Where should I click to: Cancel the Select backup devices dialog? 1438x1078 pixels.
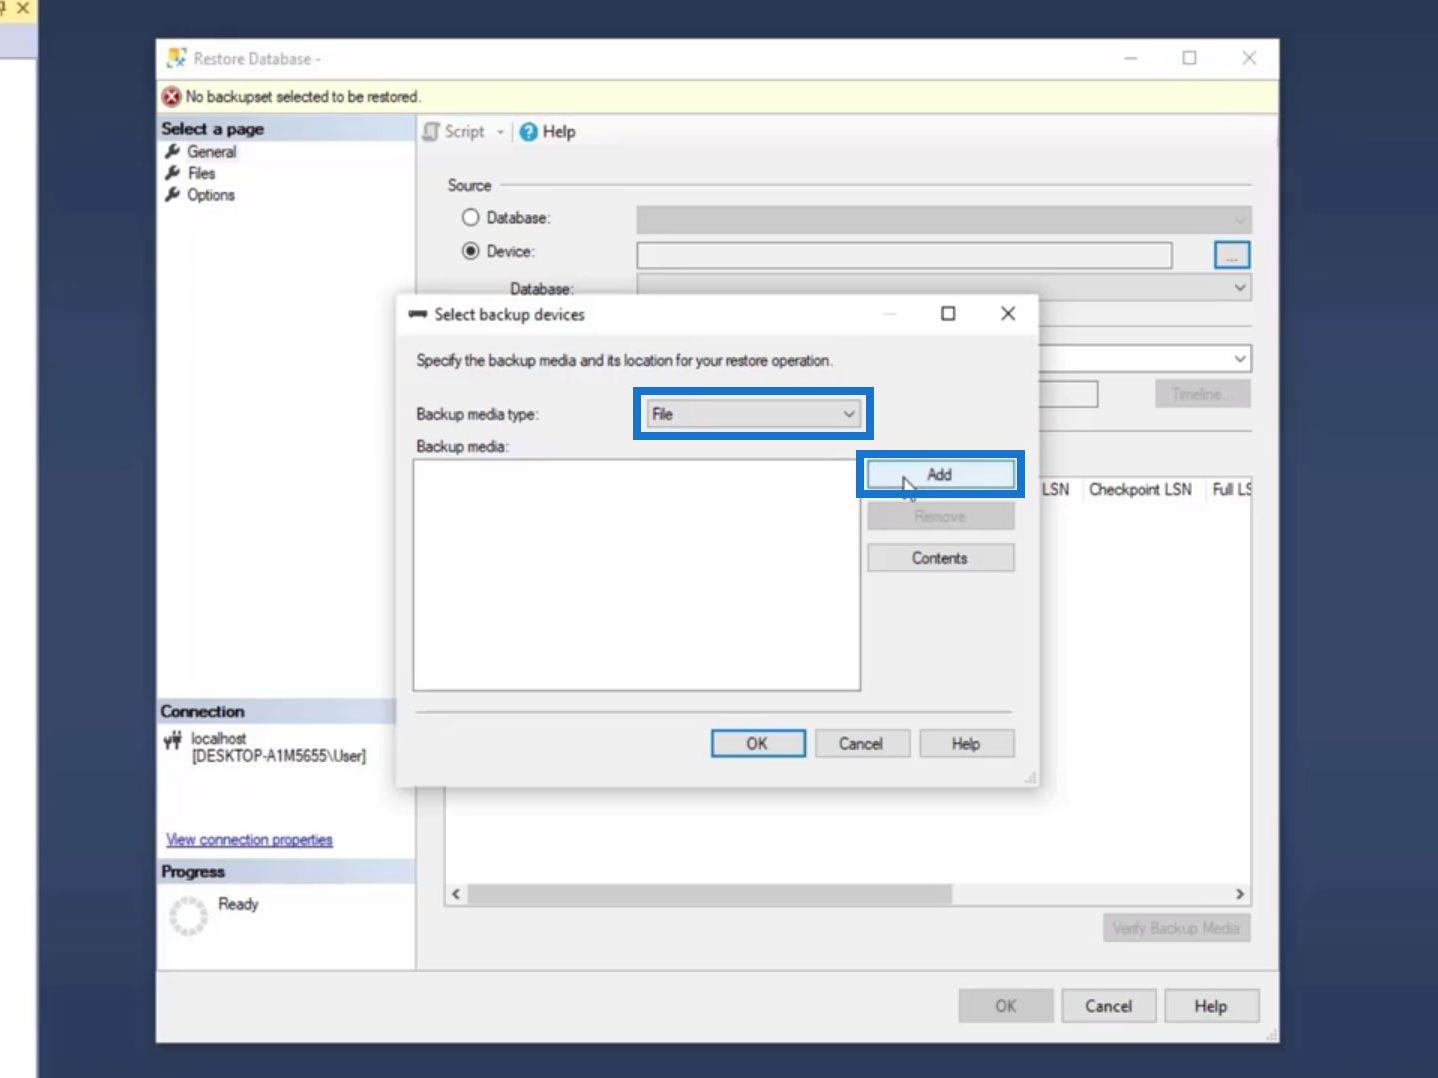pyautogui.click(x=861, y=743)
